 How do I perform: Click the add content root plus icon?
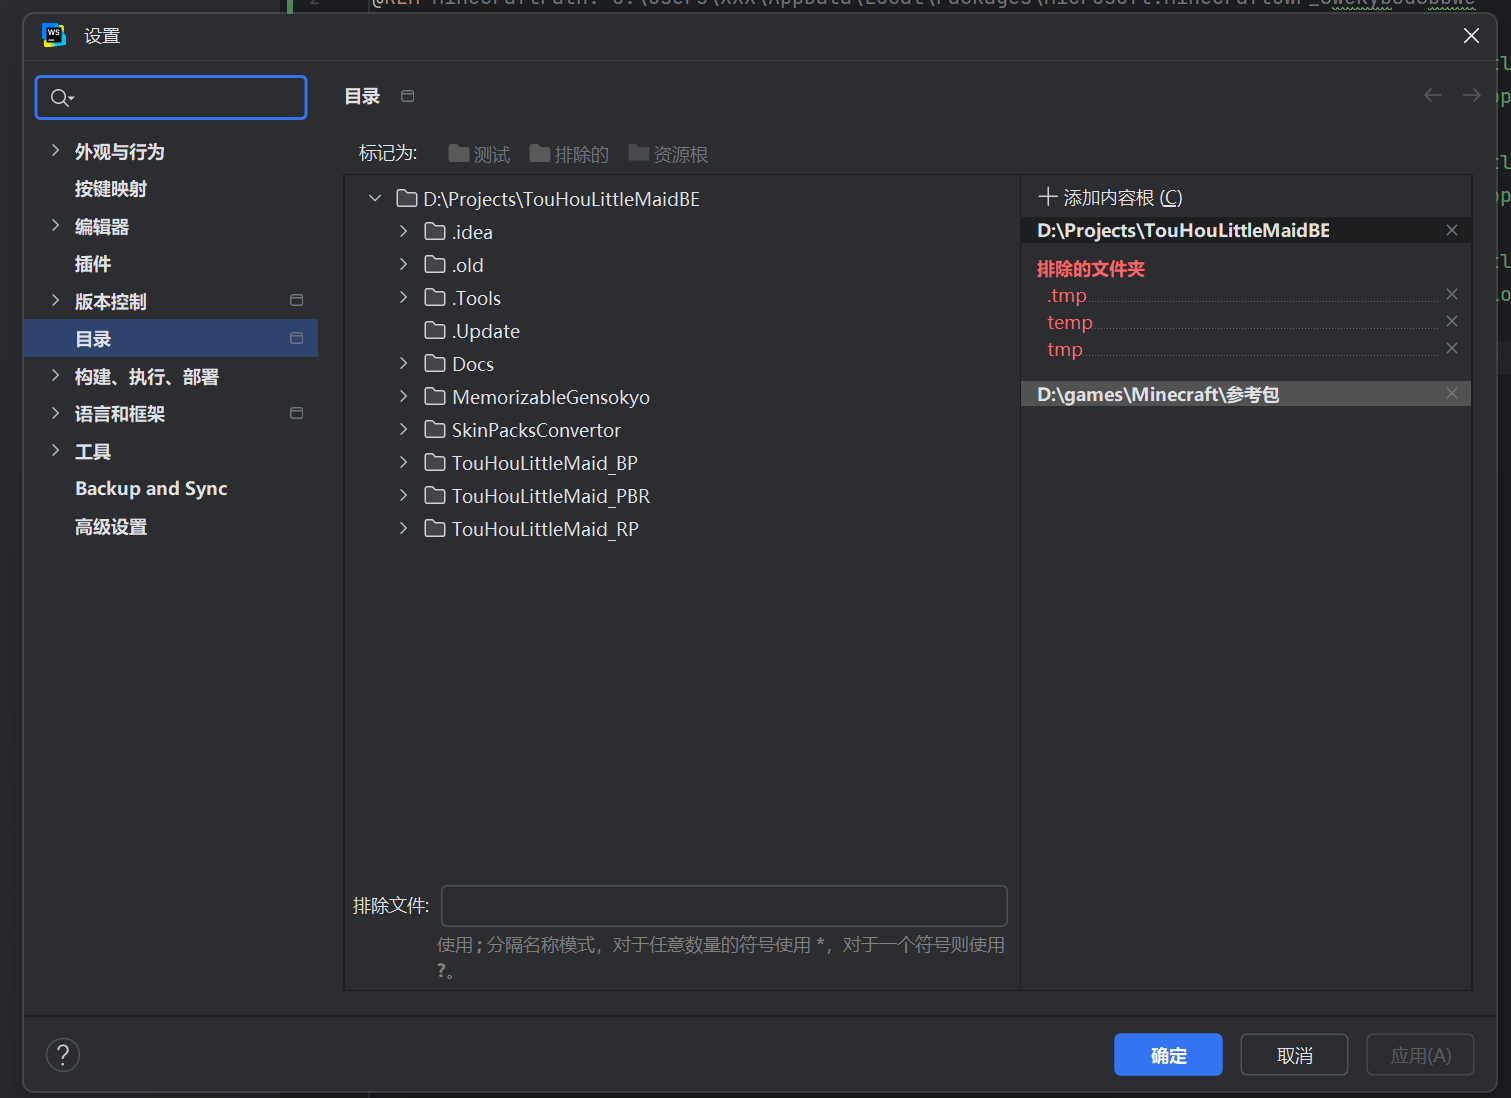point(1048,197)
